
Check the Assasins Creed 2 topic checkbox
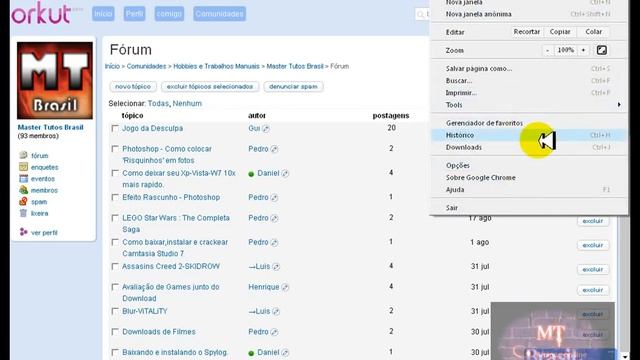115,266
